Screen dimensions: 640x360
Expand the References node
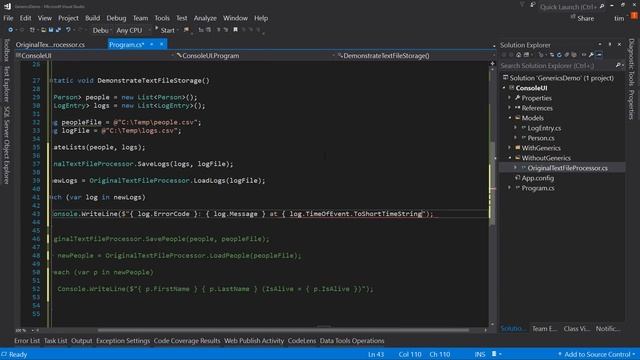point(509,108)
